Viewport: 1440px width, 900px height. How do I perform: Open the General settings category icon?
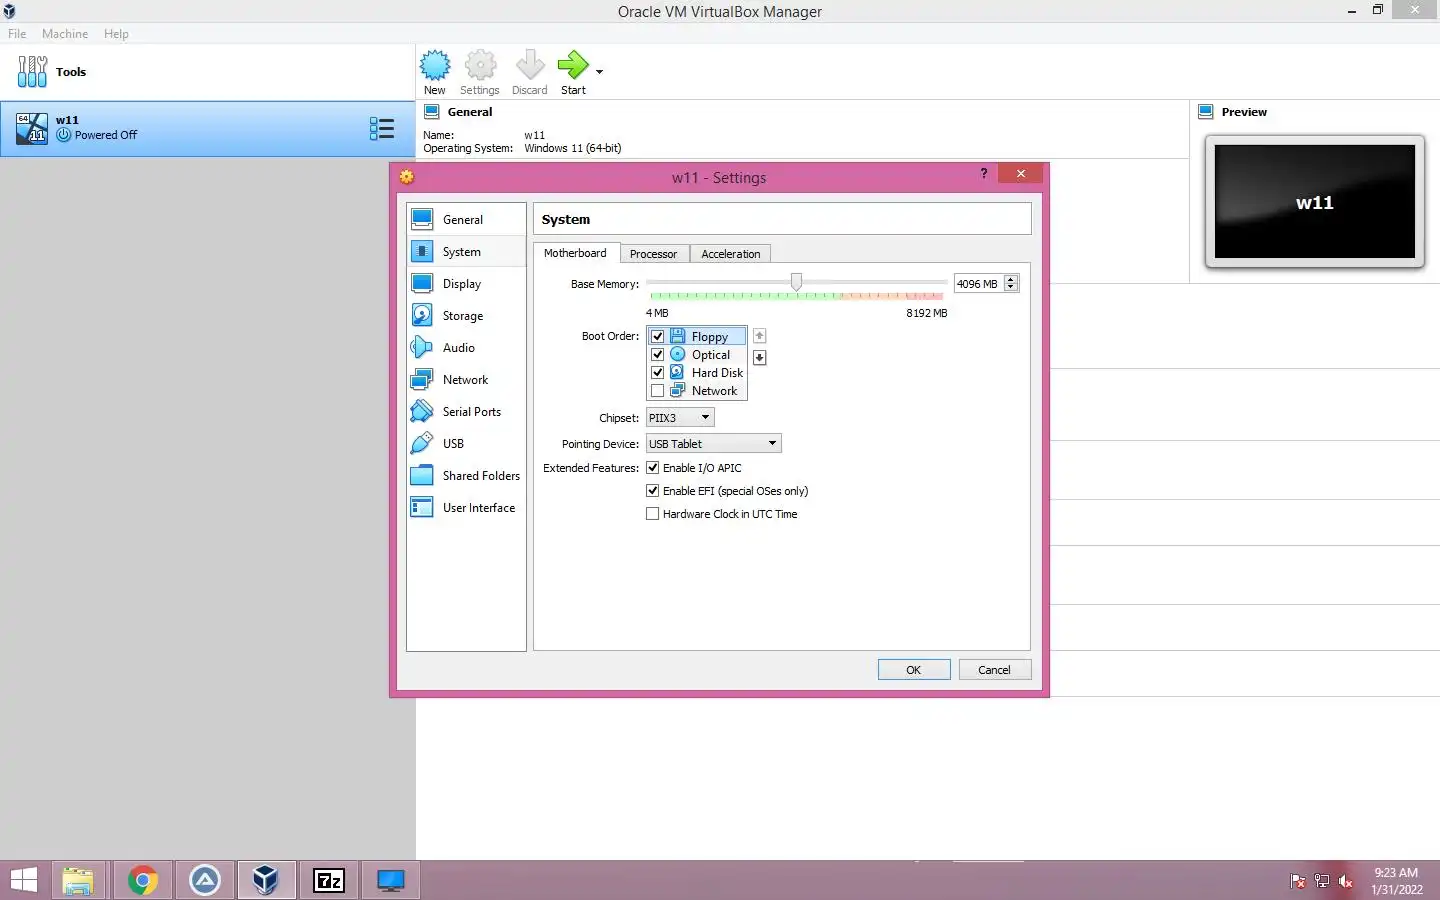point(422,219)
